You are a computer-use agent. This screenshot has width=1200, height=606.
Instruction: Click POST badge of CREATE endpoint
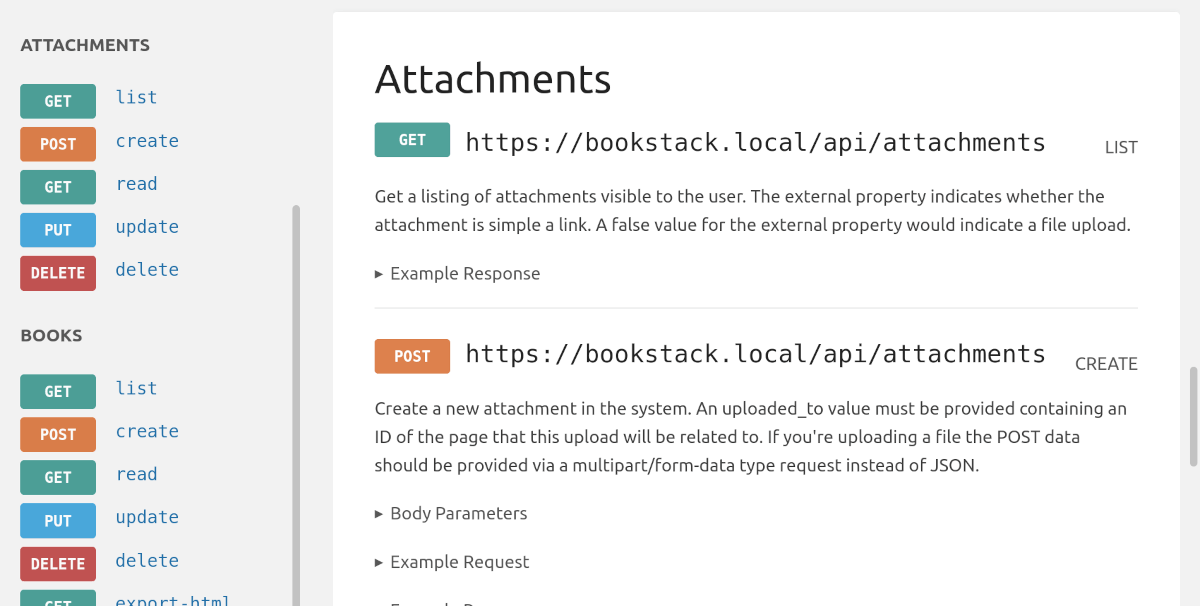pyautogui.click(x=412, y=356)
